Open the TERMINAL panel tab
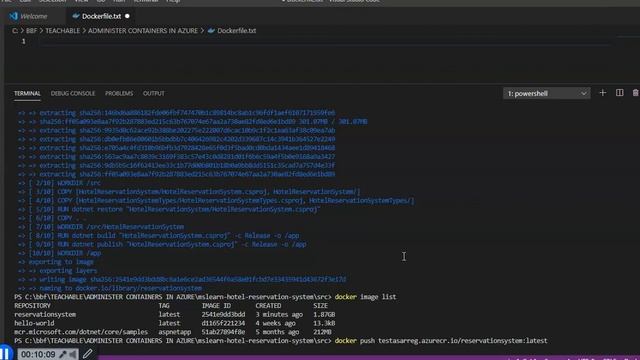The width and height of the screenshot is (640, 360). pyautogui.click(x=27, y=93)
